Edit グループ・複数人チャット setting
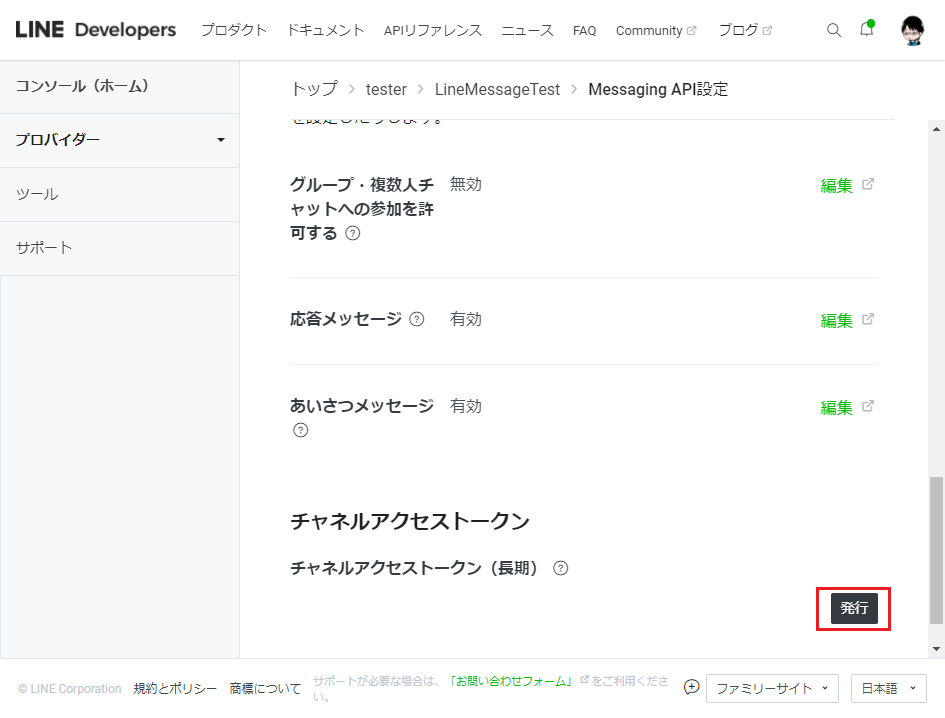This screenshot has height=718, width=945. pyautogui.click(x=837, y=185)
